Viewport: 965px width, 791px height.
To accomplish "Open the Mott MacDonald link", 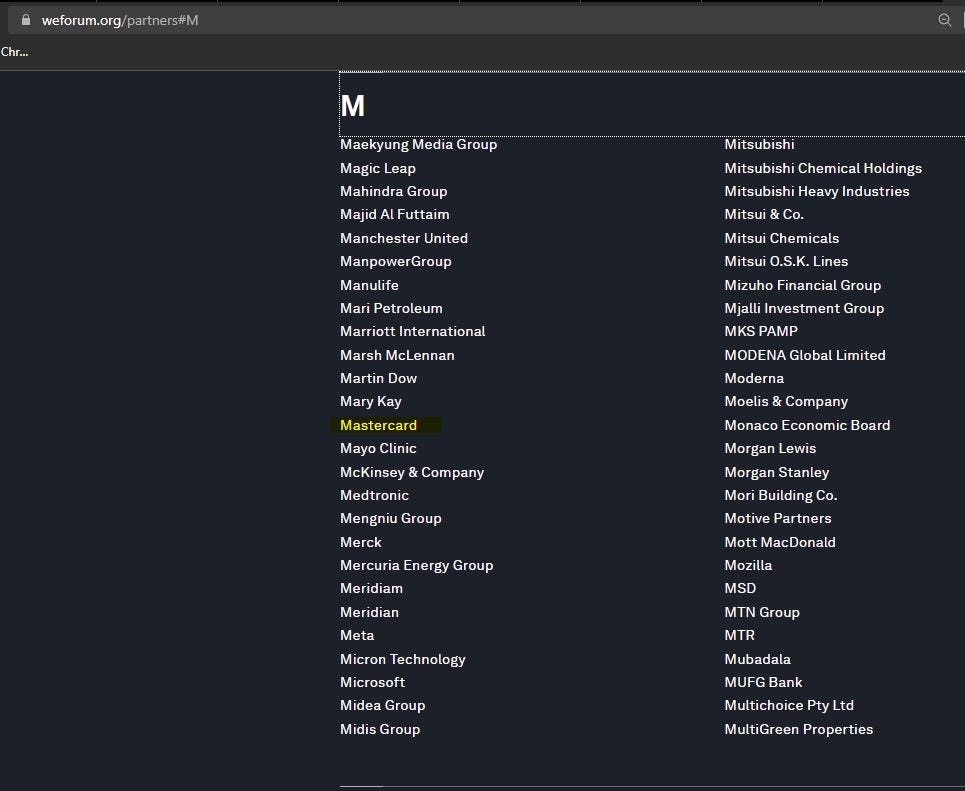I will [780, 542].
